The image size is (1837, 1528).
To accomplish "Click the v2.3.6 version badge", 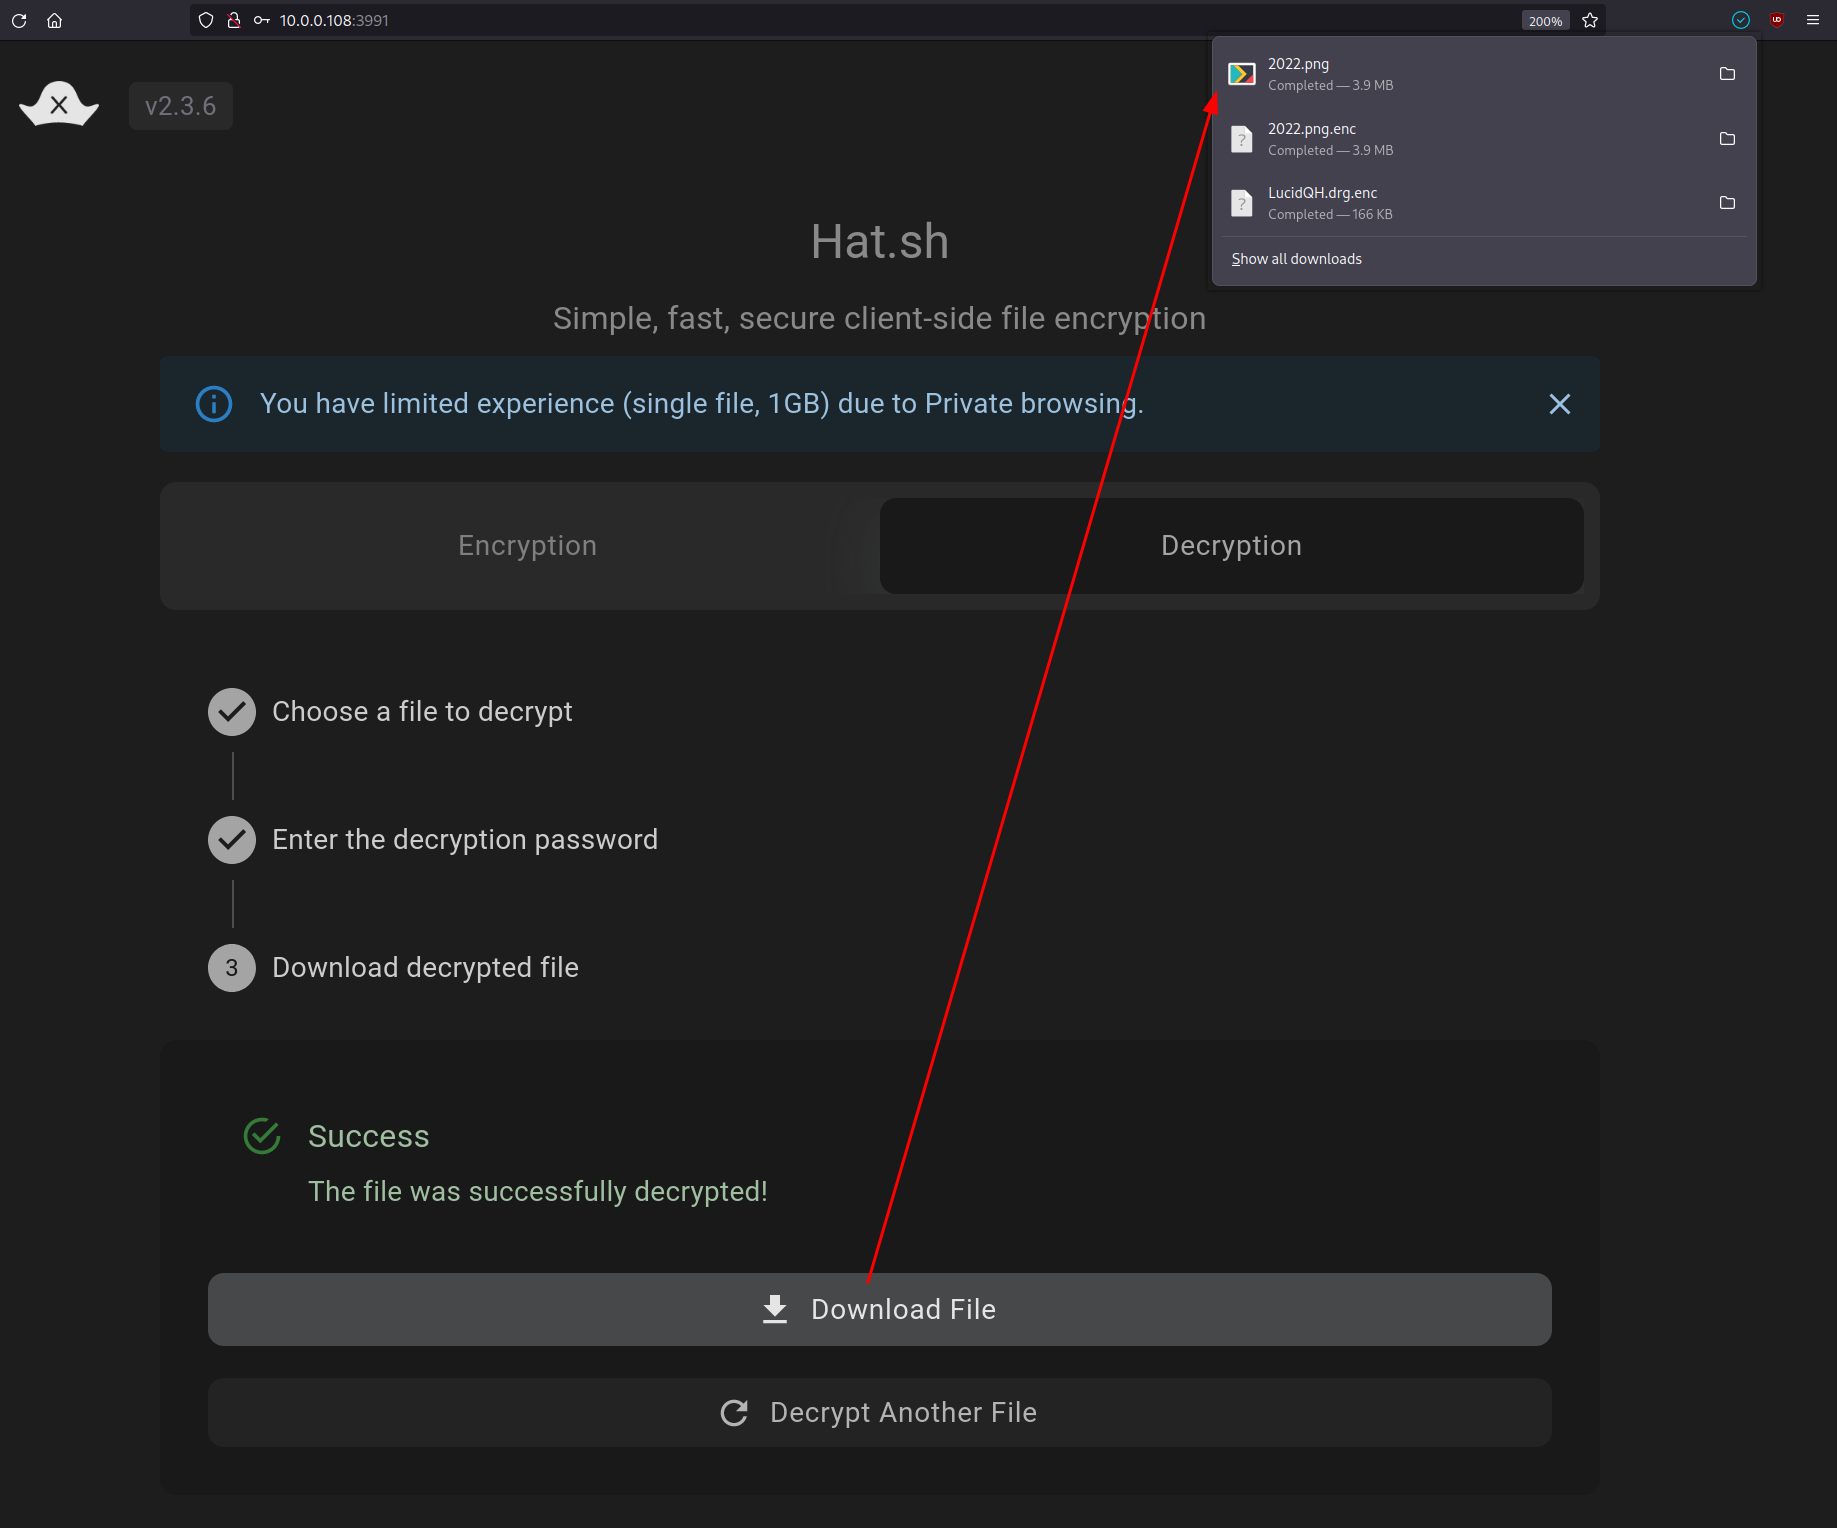I will 181,106.
